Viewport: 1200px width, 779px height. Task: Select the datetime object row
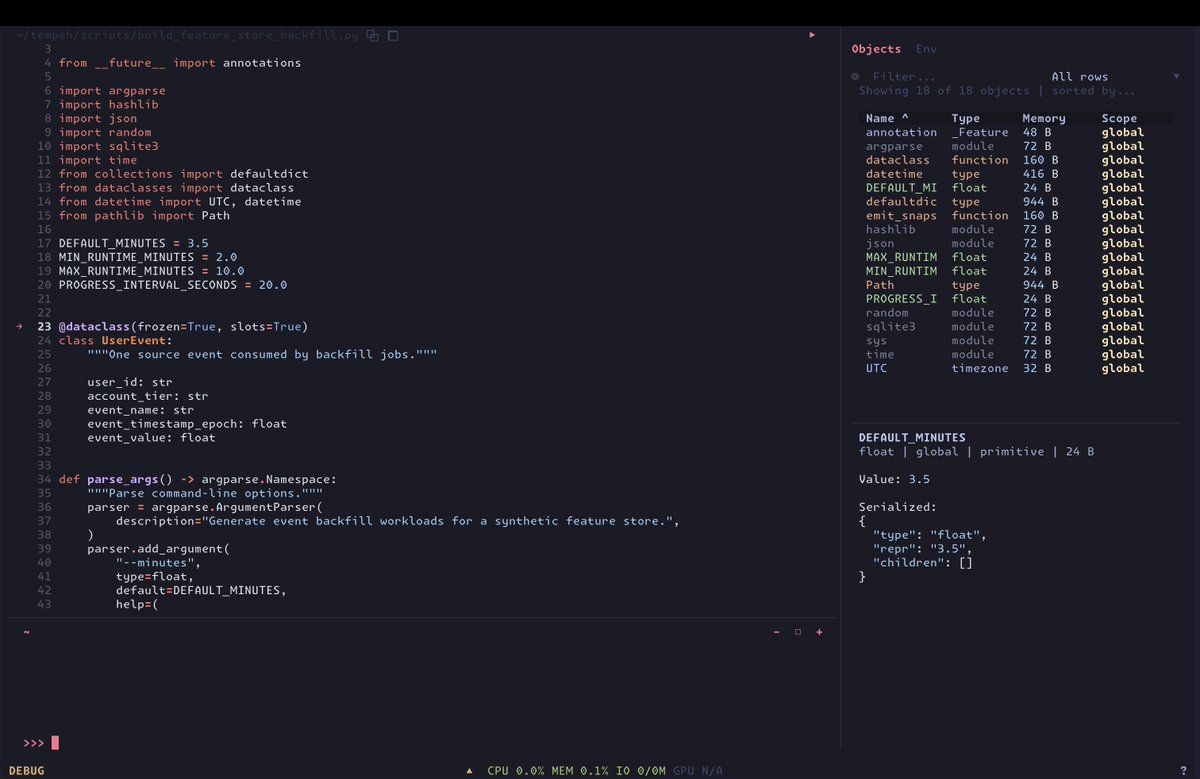tap(1018, 174)
